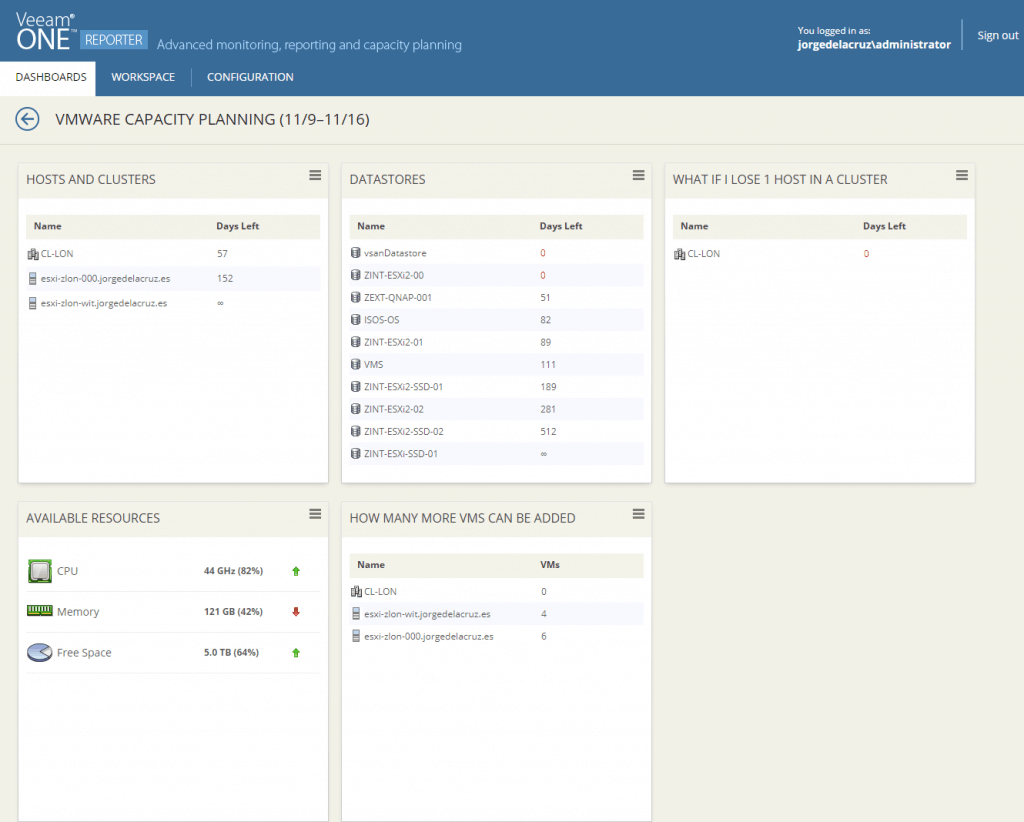Click the ZINT-ESXi-SSD-01 datastore icon
Viewport: 1024px width, 822px height.
coord(356,454)
